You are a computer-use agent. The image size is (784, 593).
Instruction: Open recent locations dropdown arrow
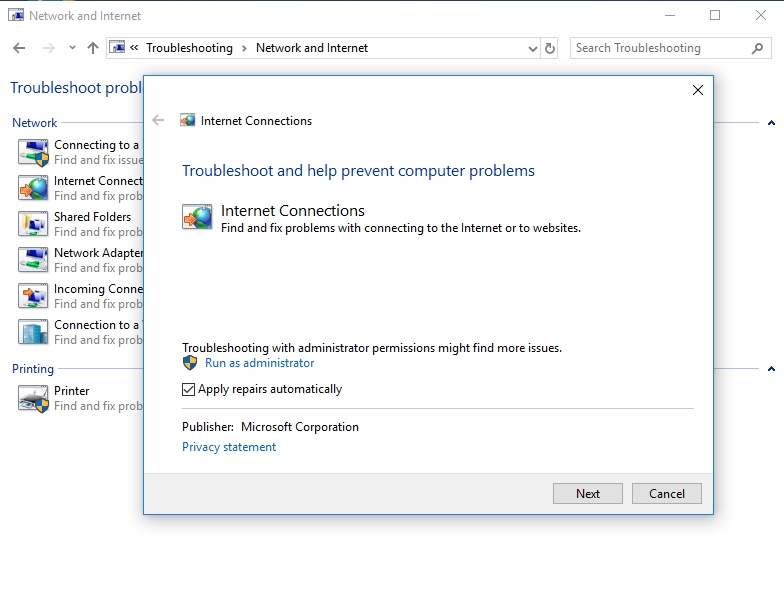72,48
